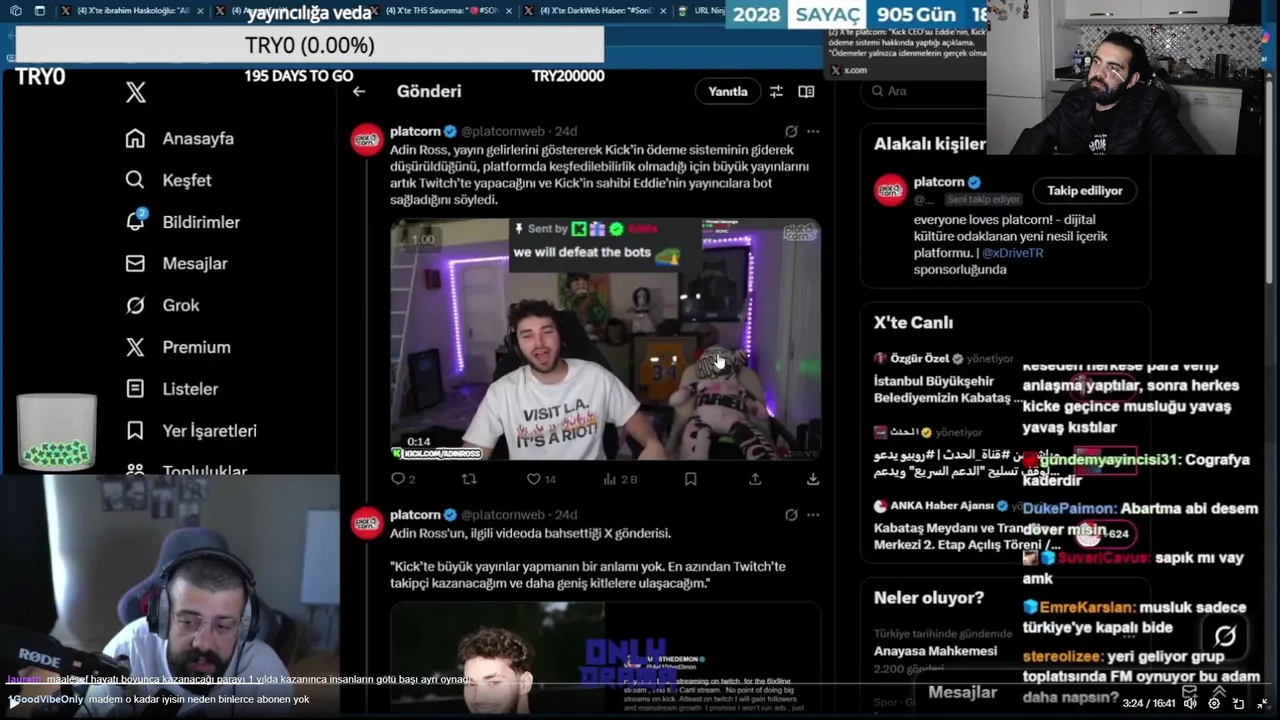This screenshot has height=720, width=1280.
Task: Open Mesajlar in the left sidebar
Action: tap(177, 263)
